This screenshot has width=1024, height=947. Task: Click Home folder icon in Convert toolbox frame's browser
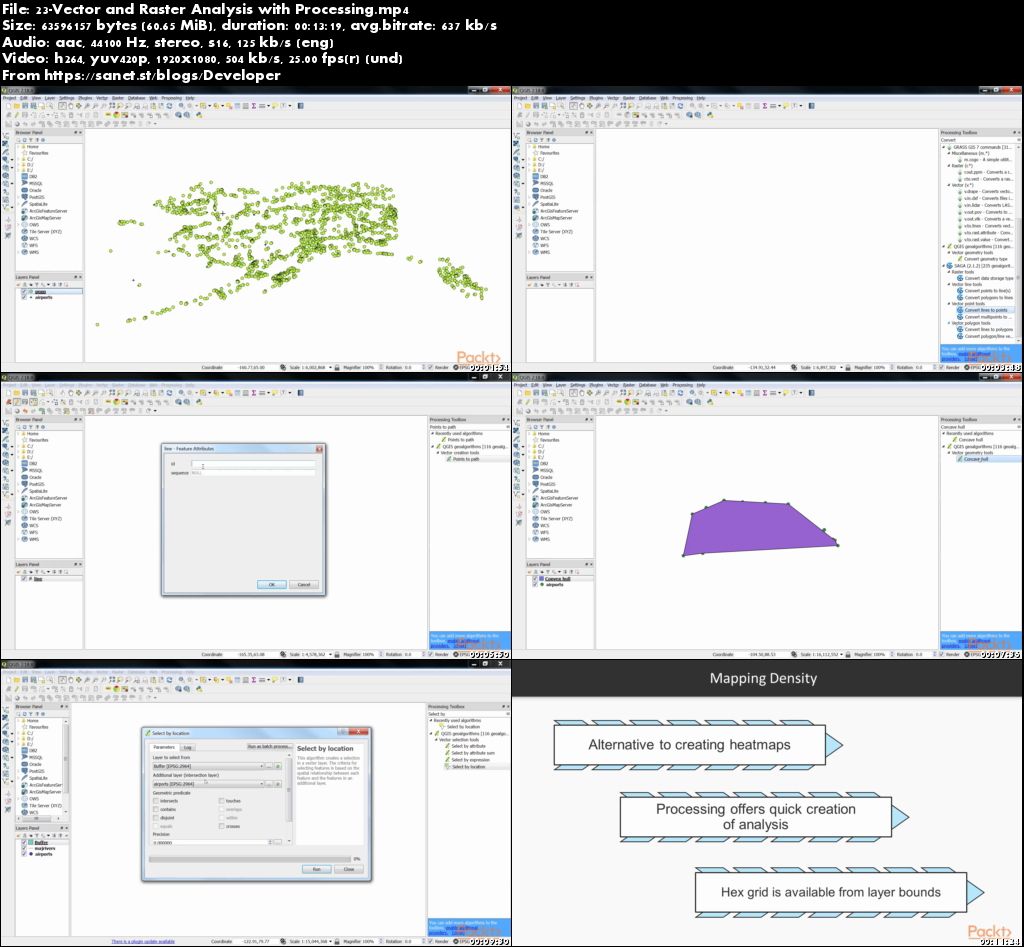coord(536,147)
